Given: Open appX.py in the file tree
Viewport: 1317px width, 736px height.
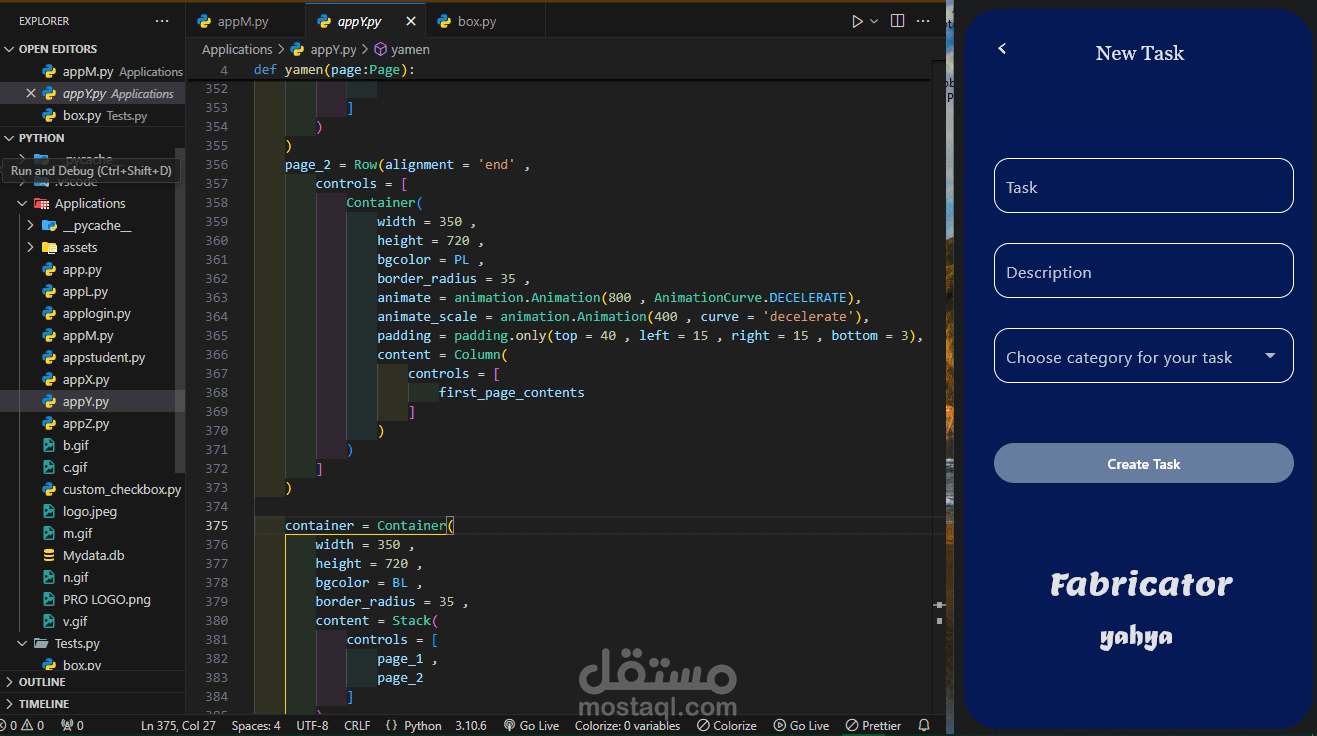Looking at the screenshot, I should 86,380.
